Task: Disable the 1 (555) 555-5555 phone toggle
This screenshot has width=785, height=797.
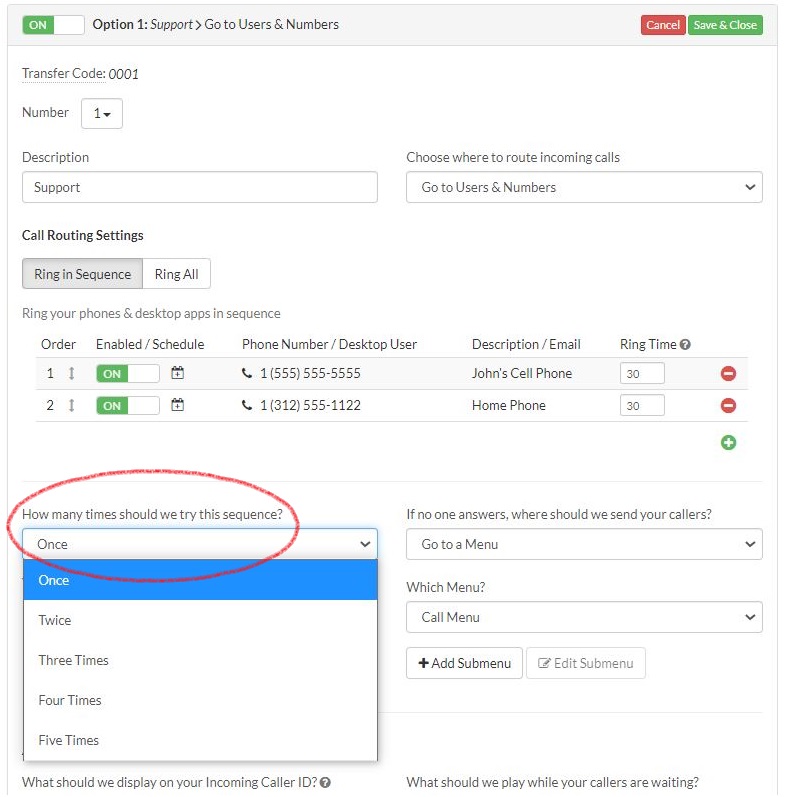Action: [x=127, y=373]
